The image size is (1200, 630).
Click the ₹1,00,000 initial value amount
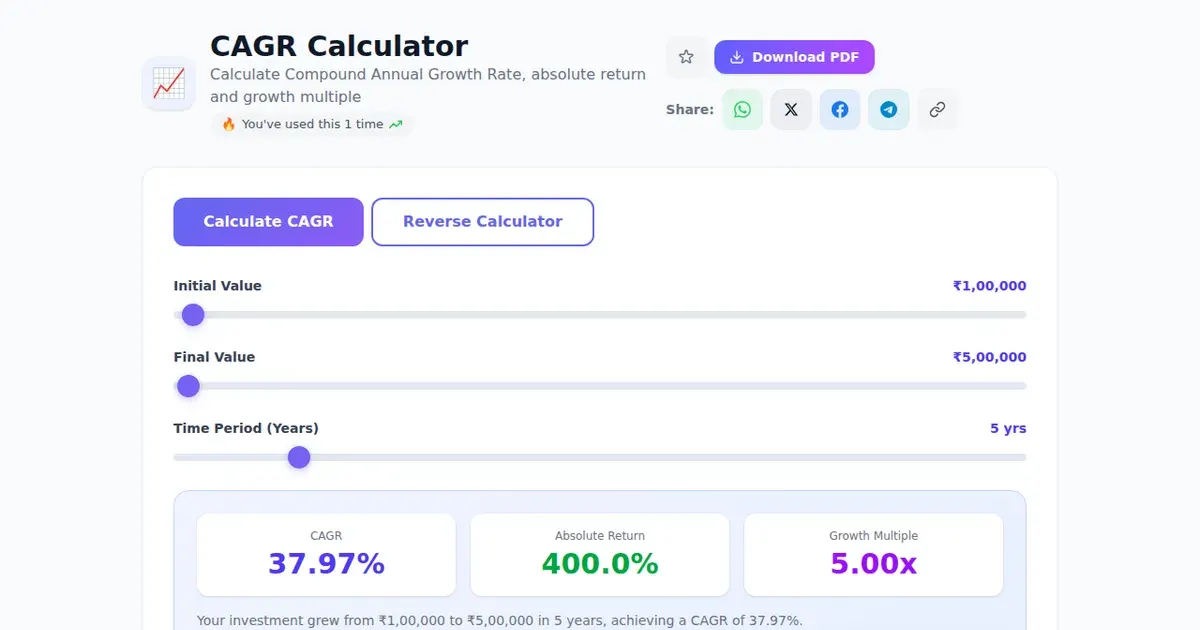(x=989, y=286)
